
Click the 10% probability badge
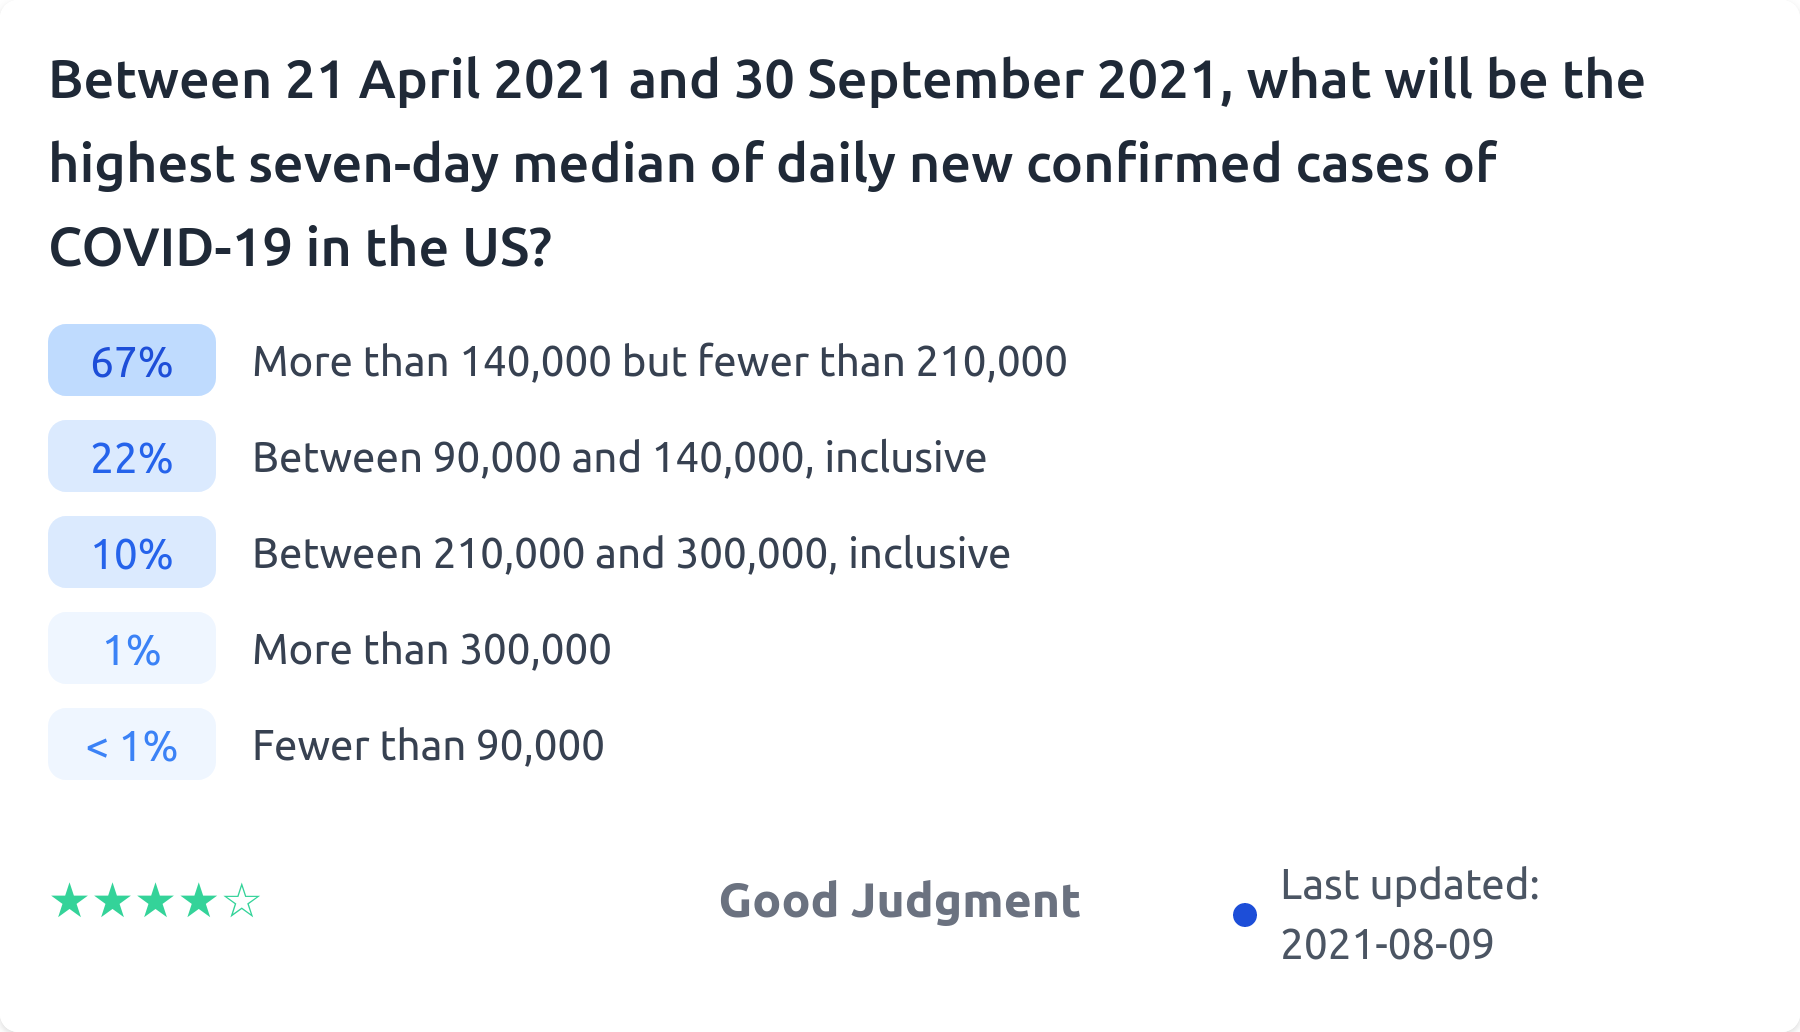click(x=132, y=553)
